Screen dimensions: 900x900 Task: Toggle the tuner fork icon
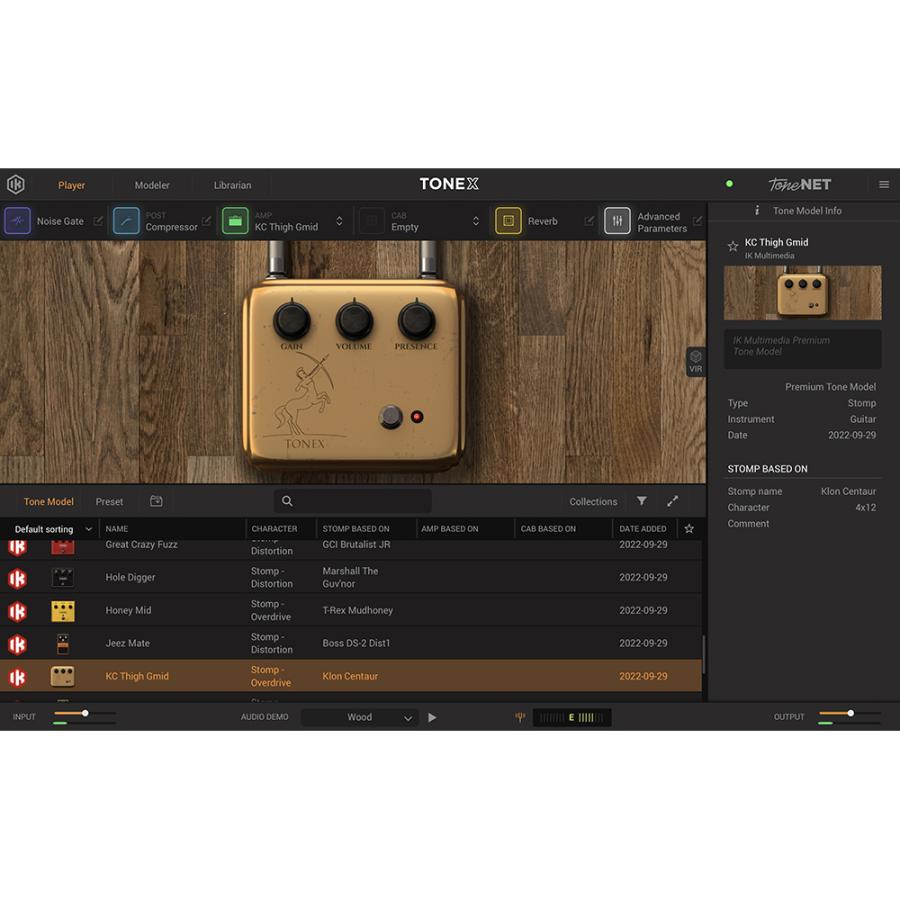520,717
